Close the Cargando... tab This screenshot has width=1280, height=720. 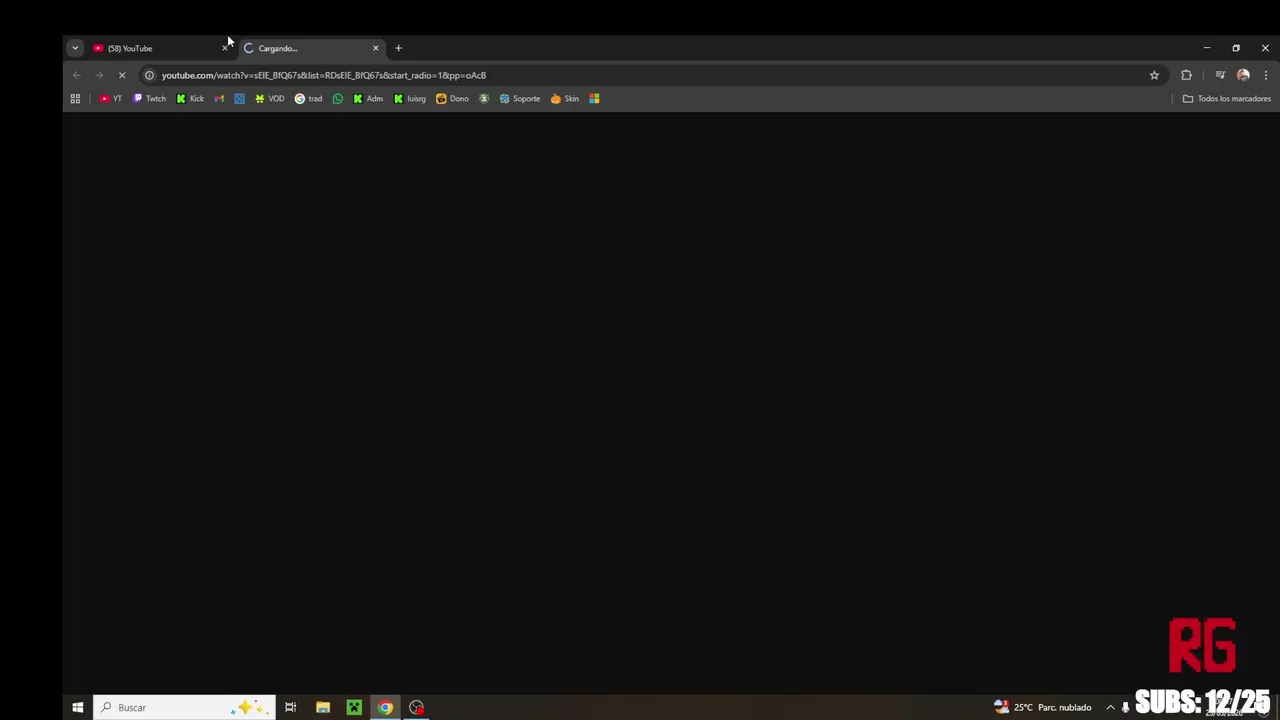coord(376,48)
